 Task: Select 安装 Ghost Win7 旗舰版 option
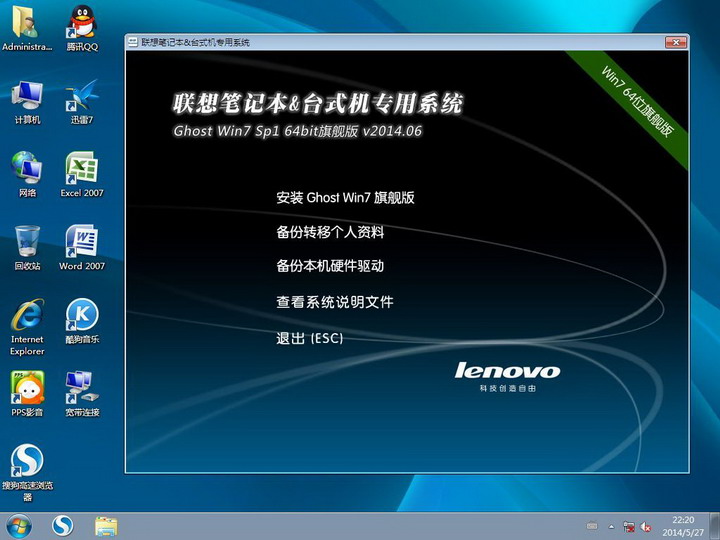tap(345, 198)
